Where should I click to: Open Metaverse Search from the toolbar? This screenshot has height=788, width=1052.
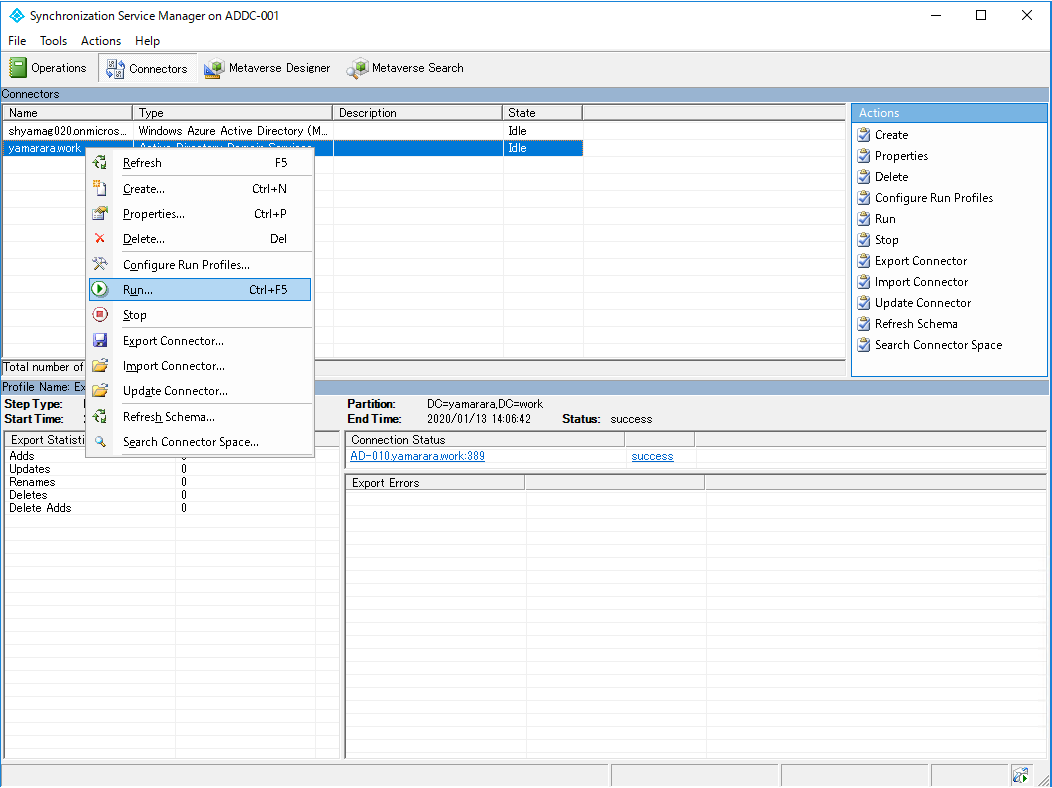pos(405,68)
